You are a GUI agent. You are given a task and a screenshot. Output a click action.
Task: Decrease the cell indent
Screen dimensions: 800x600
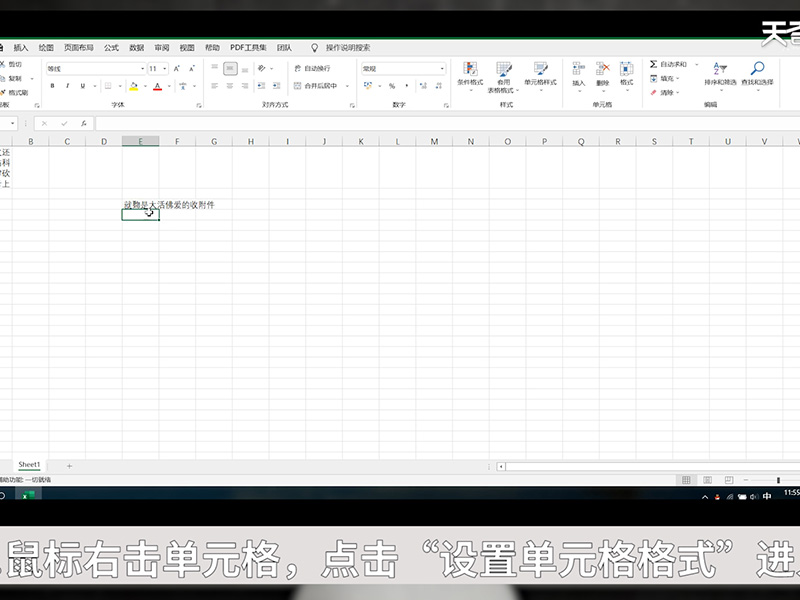pos(261,86)
